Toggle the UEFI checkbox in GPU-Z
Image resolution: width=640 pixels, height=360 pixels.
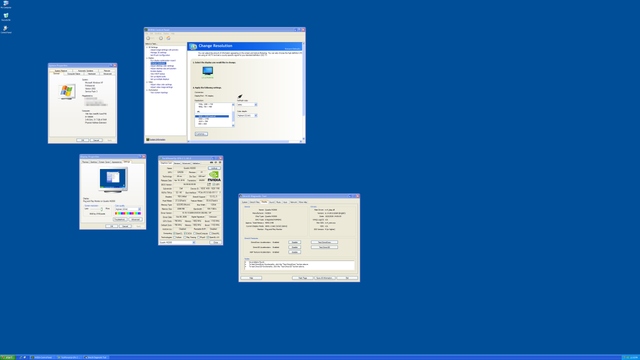[x=214, y=184]
